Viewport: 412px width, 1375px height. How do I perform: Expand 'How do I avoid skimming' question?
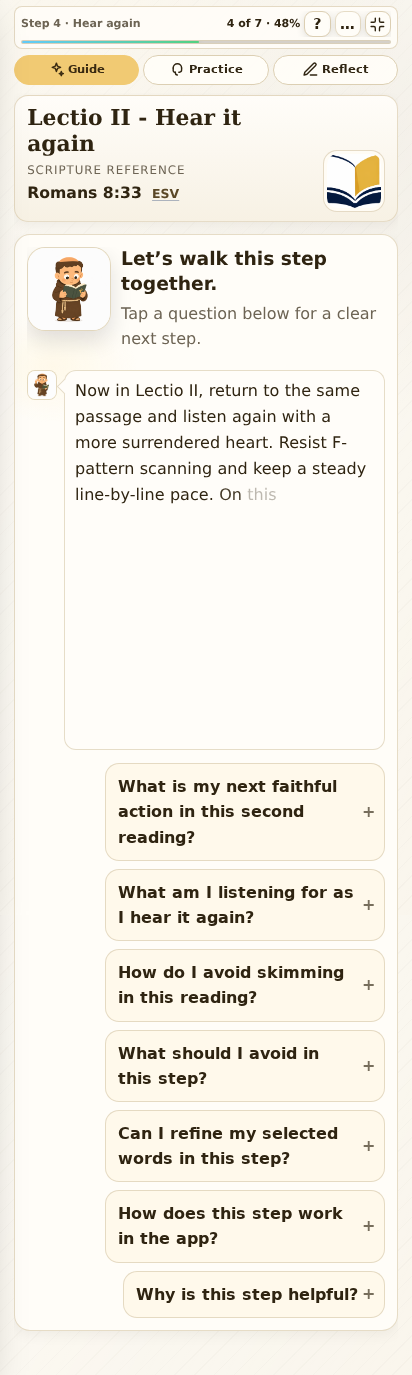click(x=245, y=985)
